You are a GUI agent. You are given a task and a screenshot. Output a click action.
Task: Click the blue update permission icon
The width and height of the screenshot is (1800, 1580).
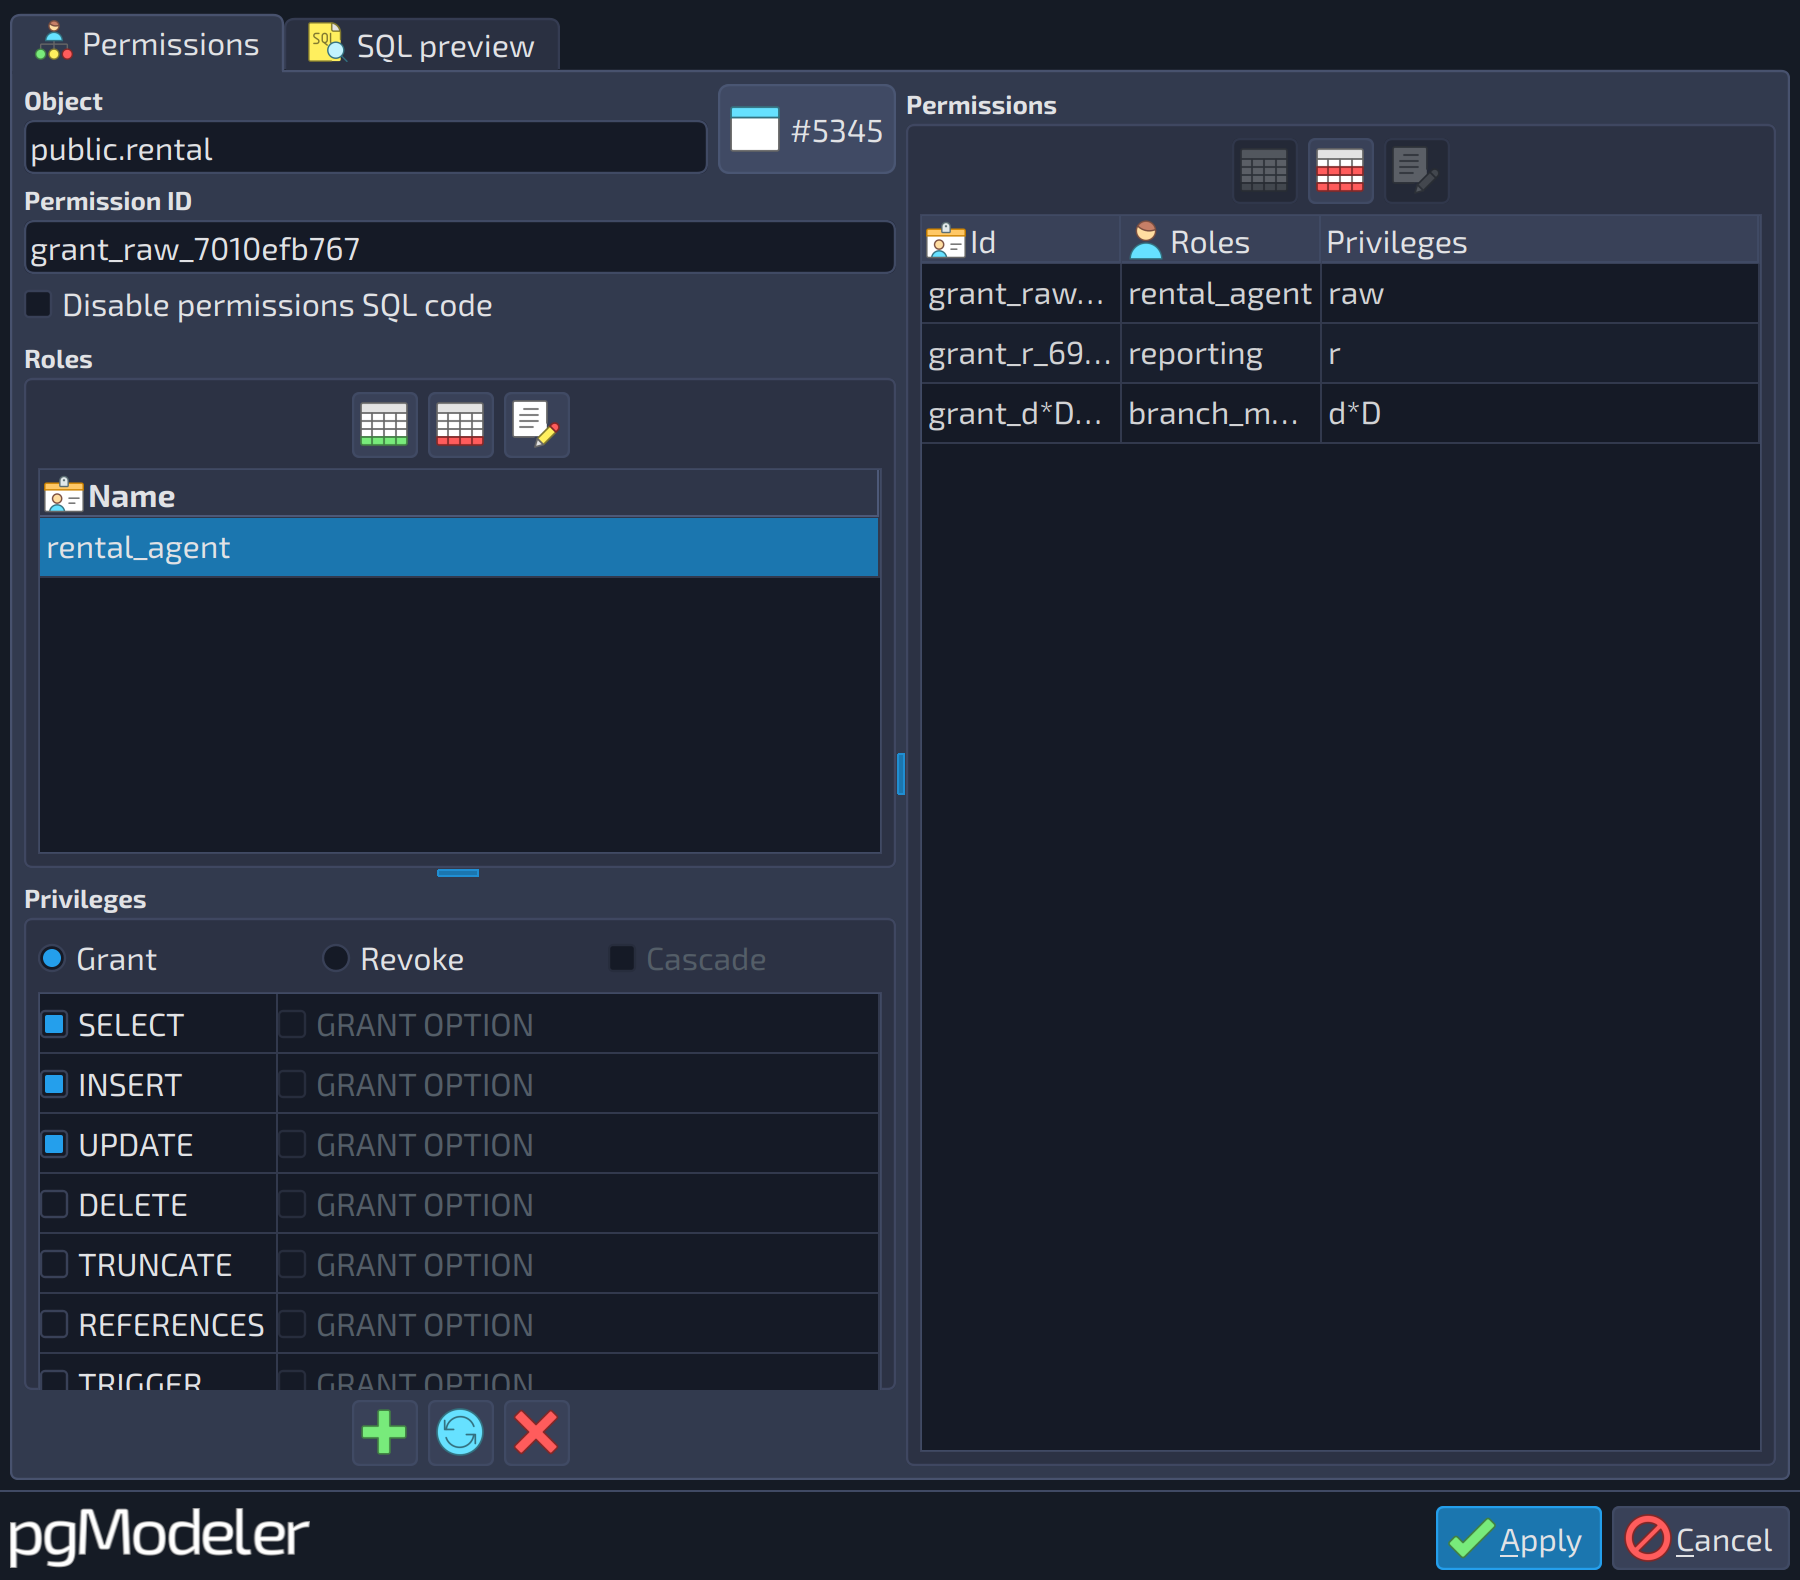tap(460, 1432)
